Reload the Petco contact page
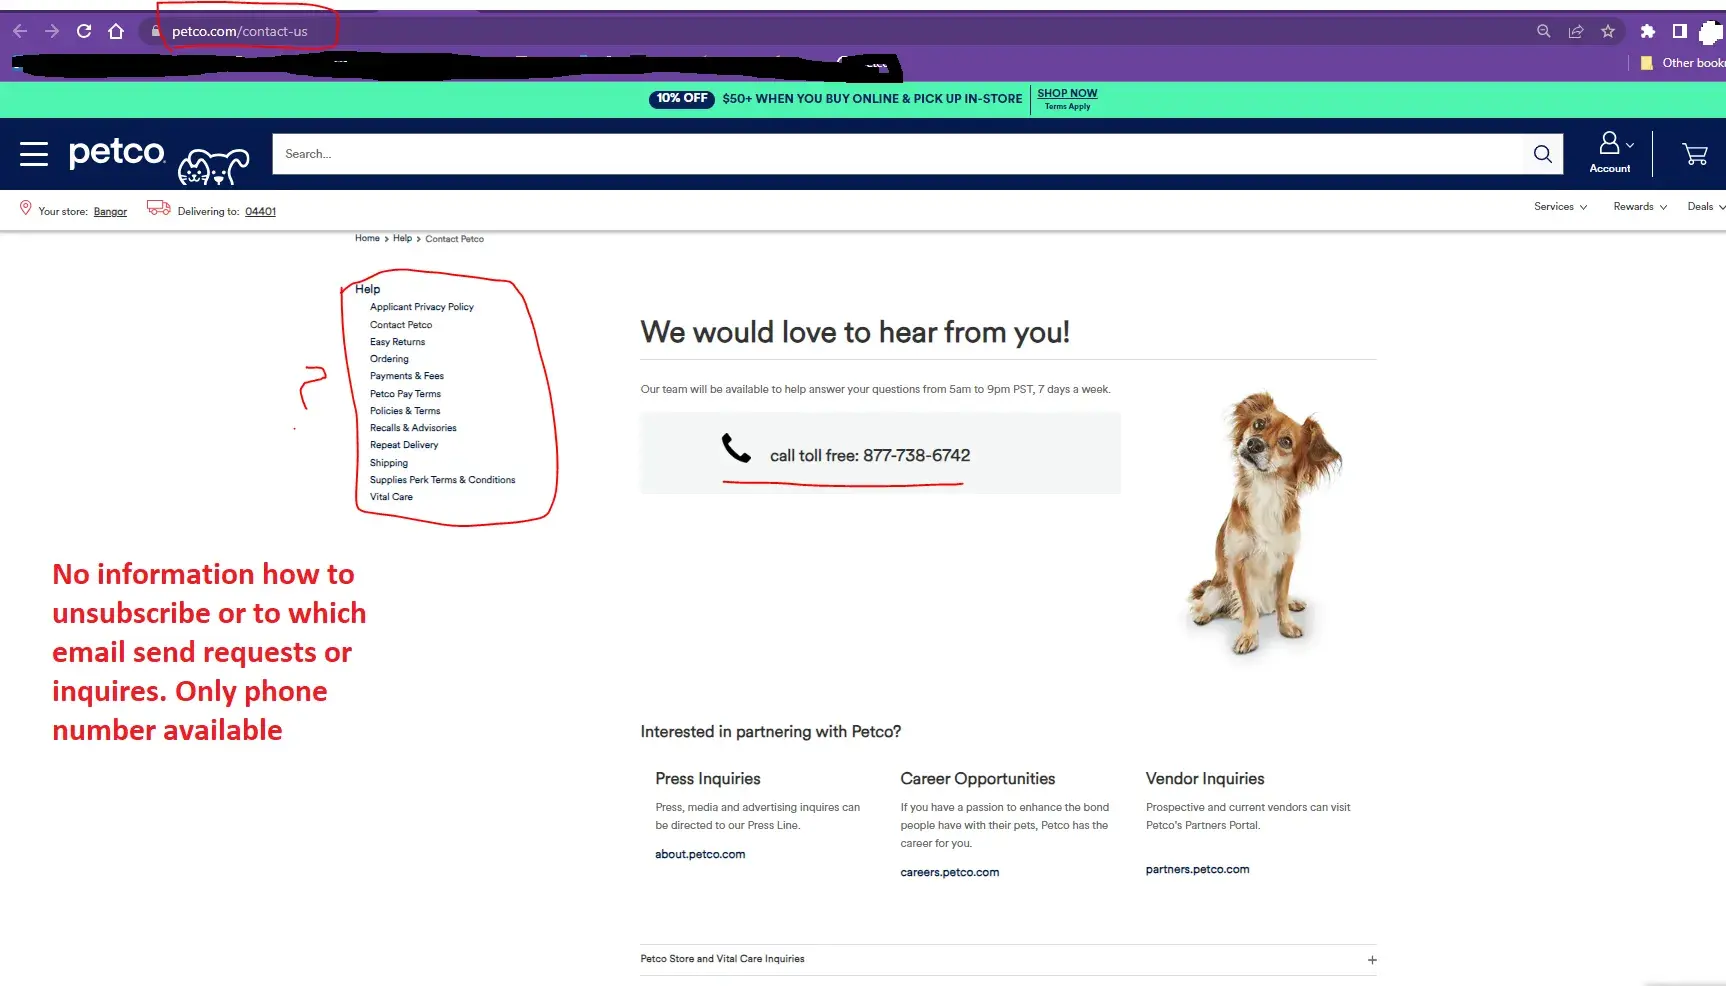 click(84, 31)
